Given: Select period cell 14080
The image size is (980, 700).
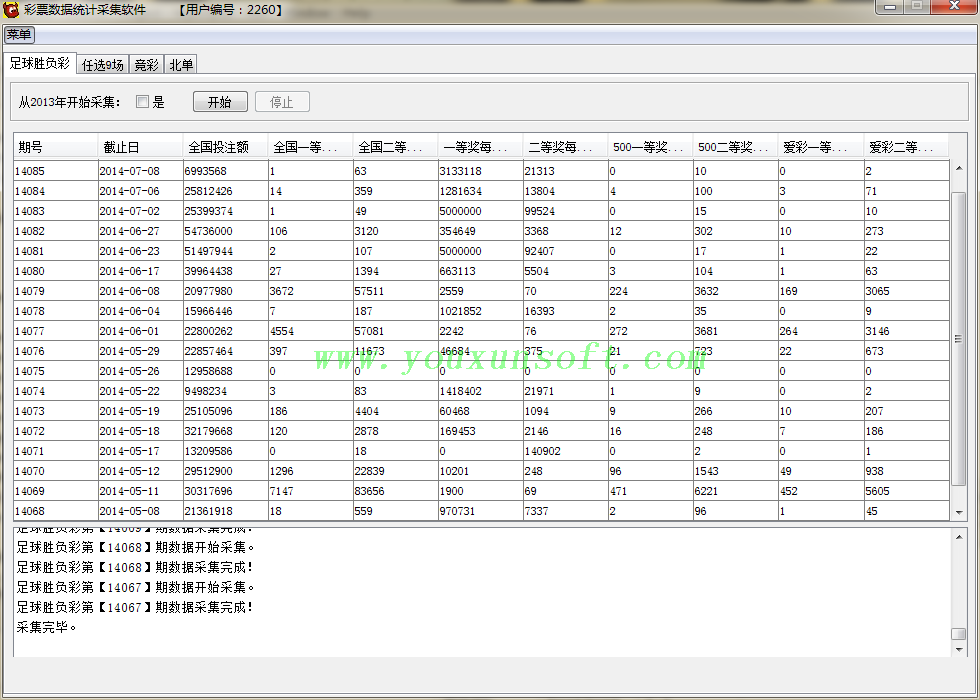Looking at the screenshot, I should click(x=56, y=271).
